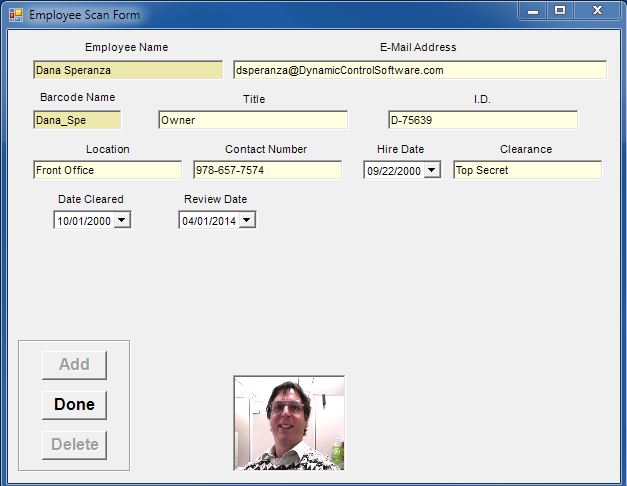Click the Done button
The image size is (627, 486).
click(x=74, y=405)
